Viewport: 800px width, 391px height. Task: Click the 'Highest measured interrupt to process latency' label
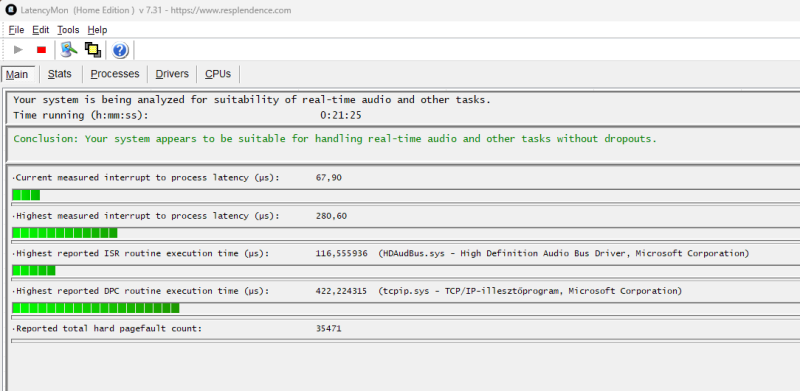pos(147,216)
